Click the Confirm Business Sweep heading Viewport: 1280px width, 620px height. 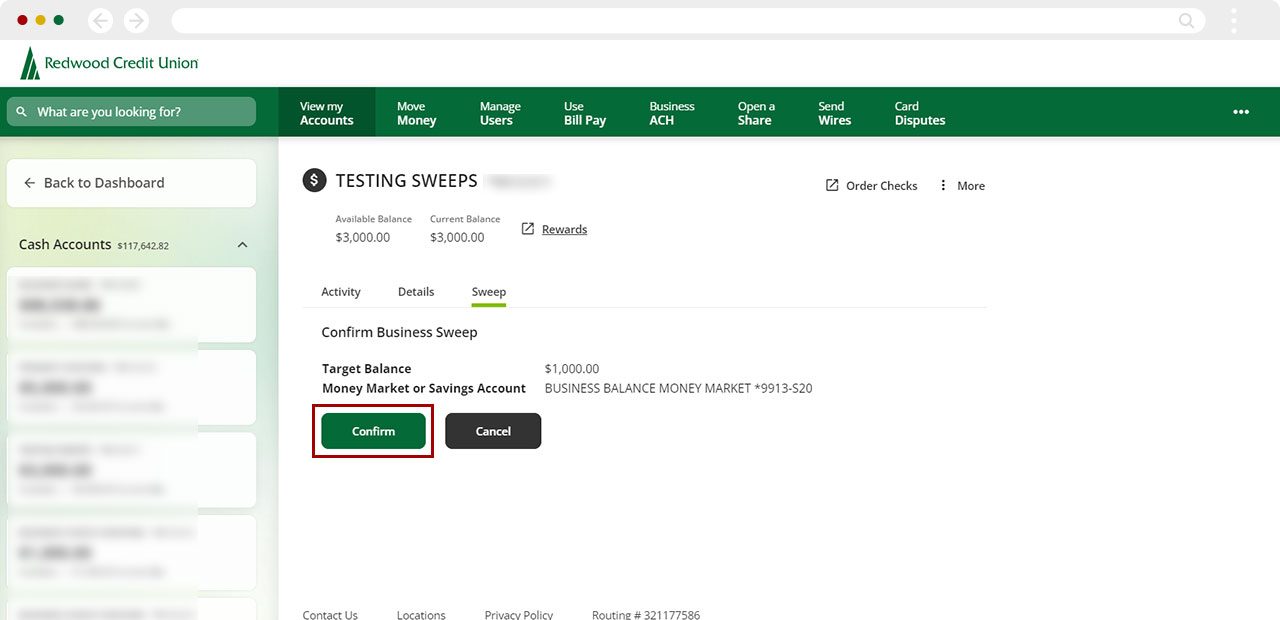399,332
